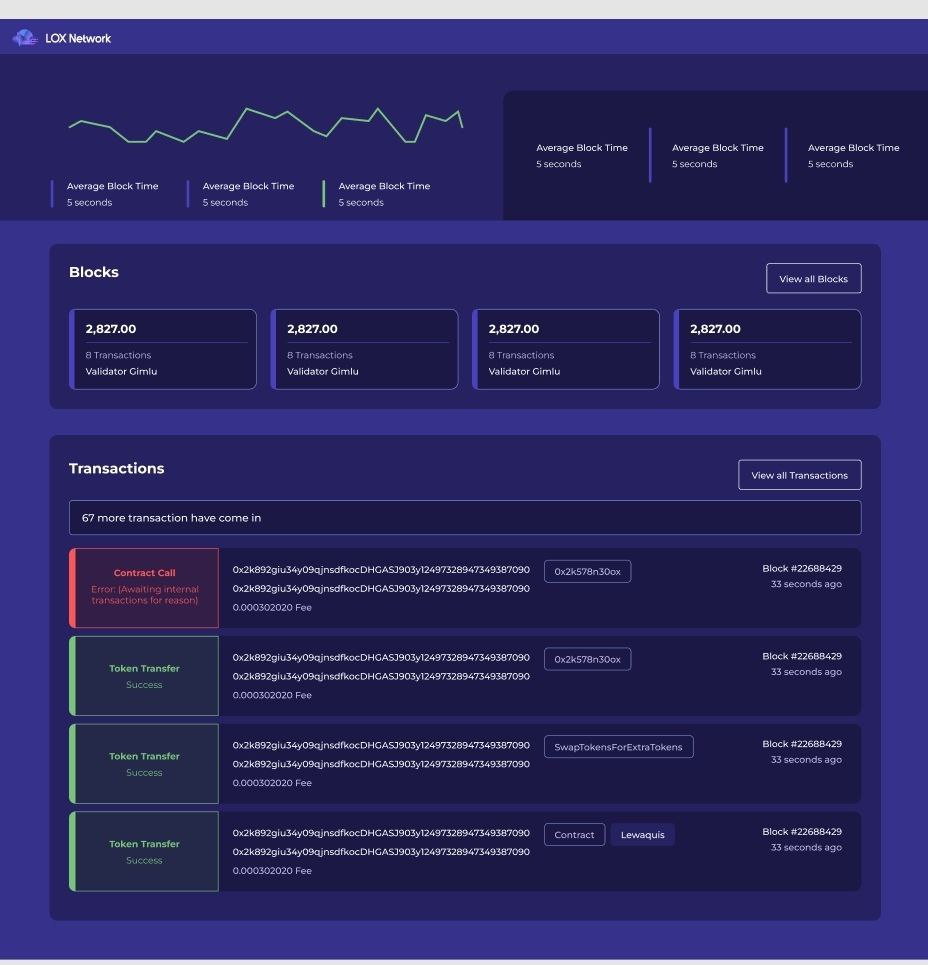Viewport: 928px width, 965px height.
Task: Click the 0x2k578n30ox tag in Contract Call row
Action: (587, 572)
